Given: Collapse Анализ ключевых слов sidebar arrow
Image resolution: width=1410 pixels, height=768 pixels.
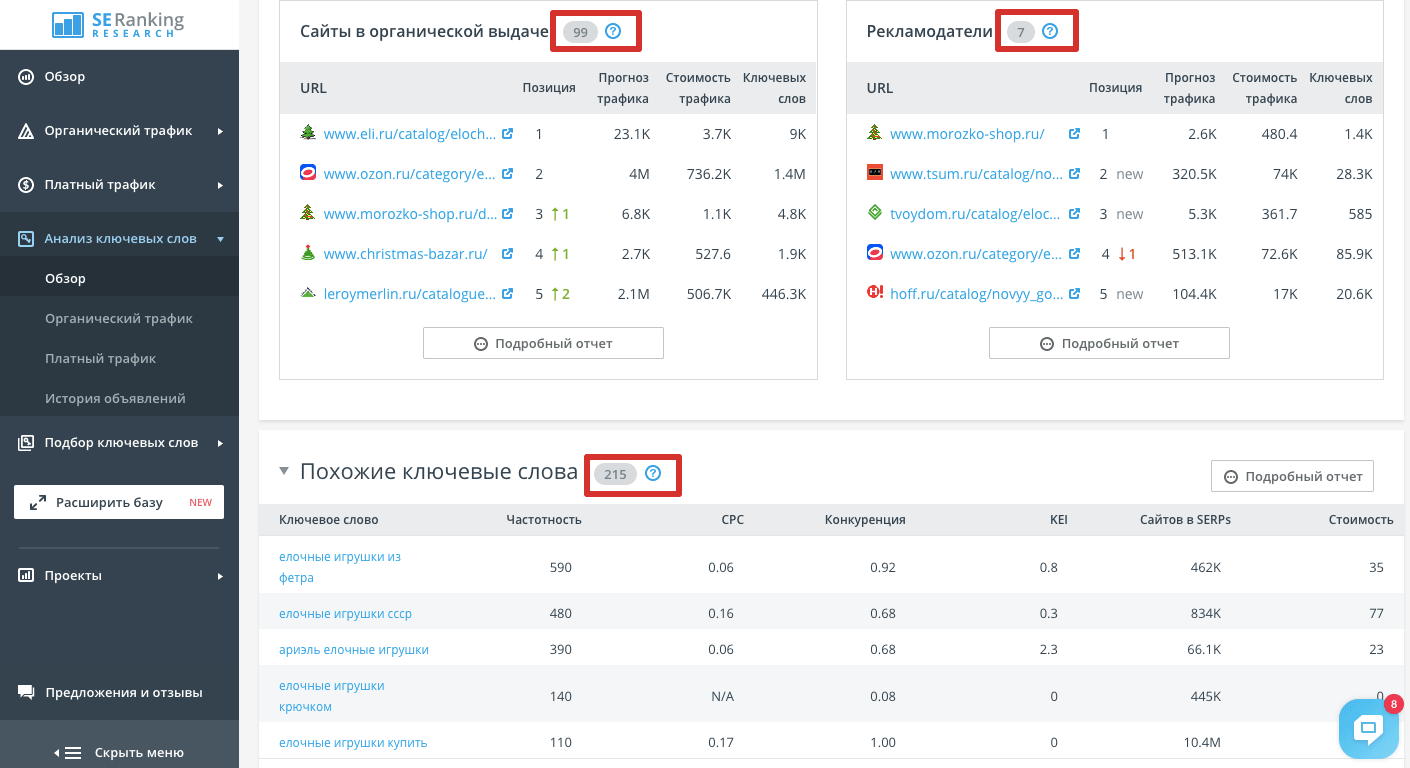Looking at the screenshot, I should pyautogui.click(x=220, y=239).
